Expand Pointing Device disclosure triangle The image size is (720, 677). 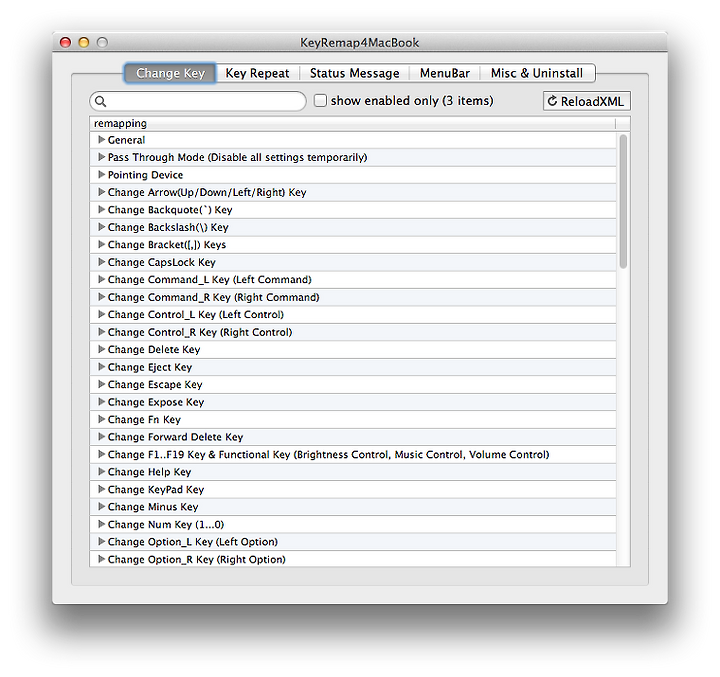click(x=101, y=174)
